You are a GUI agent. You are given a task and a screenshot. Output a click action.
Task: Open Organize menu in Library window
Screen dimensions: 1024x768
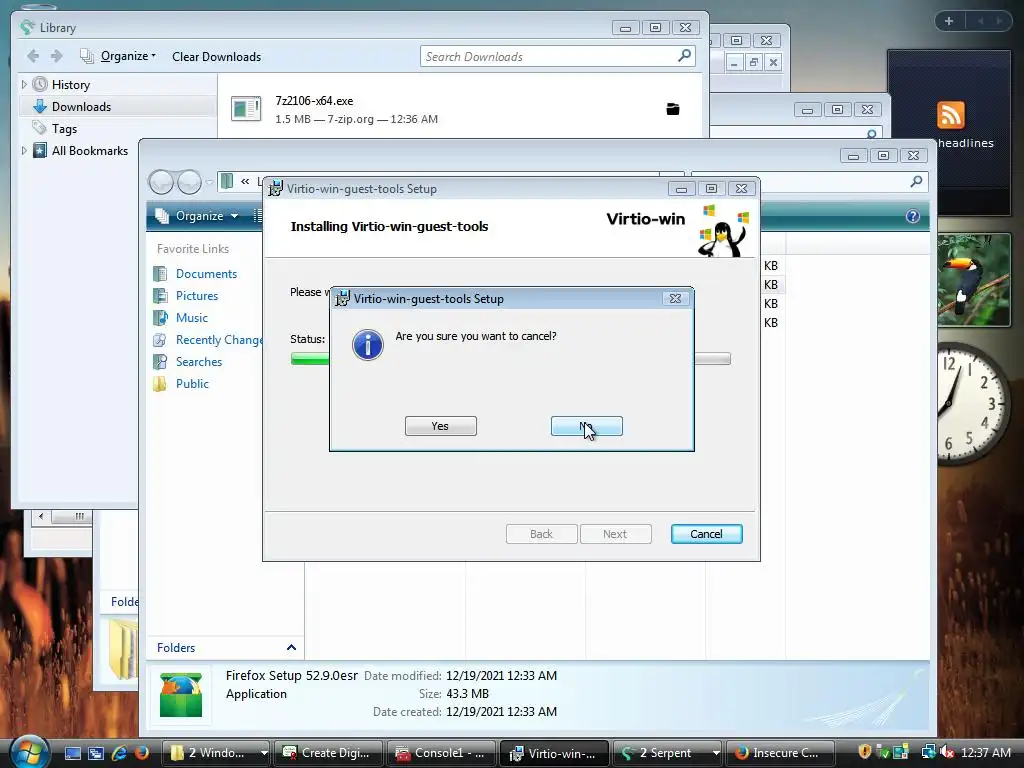tap(128, 56)
